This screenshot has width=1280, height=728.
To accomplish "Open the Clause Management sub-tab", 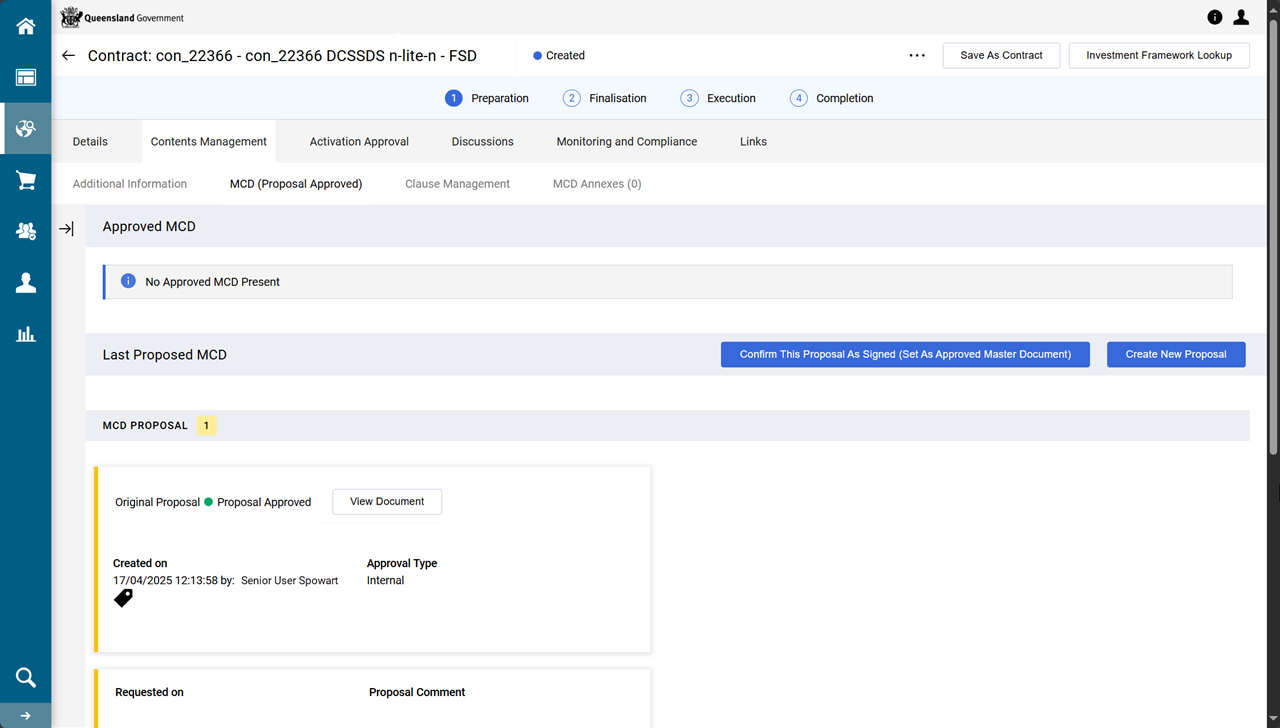I will (457, 184).
